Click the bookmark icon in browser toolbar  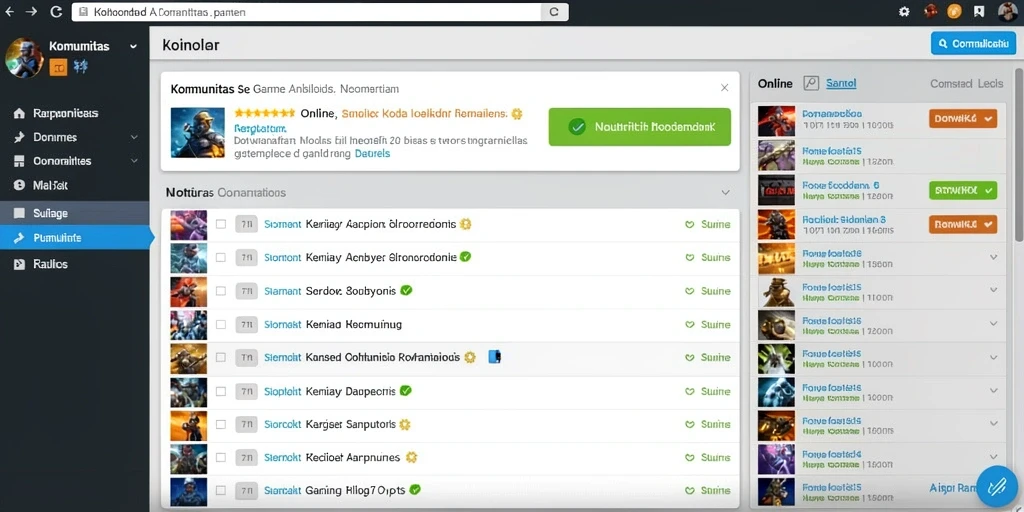point(978,11)
